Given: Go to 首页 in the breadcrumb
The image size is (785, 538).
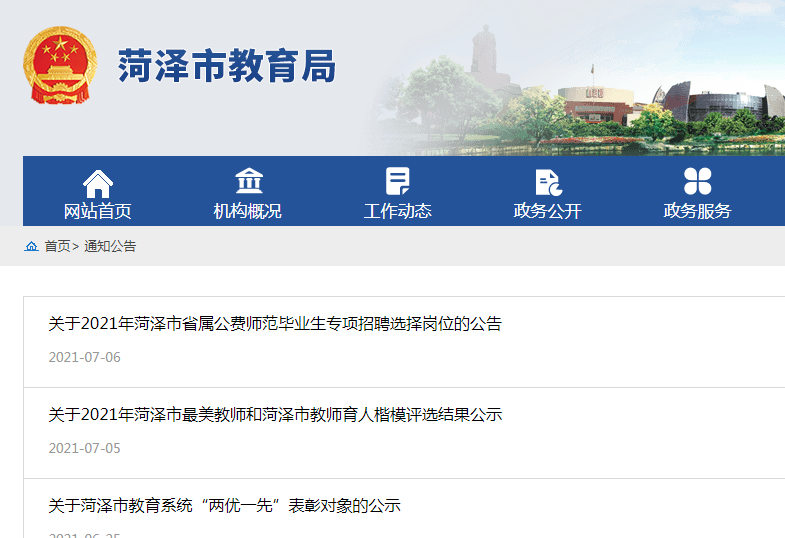Looking at the screenshot, I should pos(57,246).
